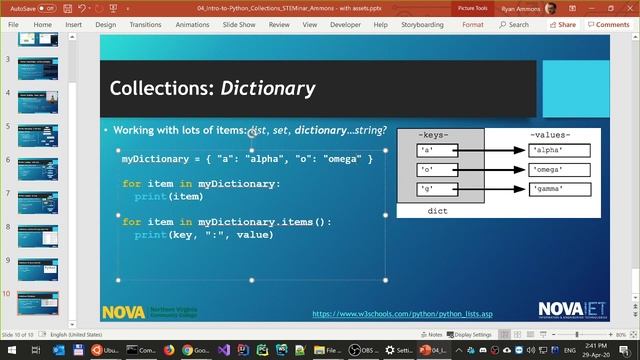The width and height of the screenshot is (640, 360).
Task: Select slide 7 thumbnail
Action: coord(38,203)
